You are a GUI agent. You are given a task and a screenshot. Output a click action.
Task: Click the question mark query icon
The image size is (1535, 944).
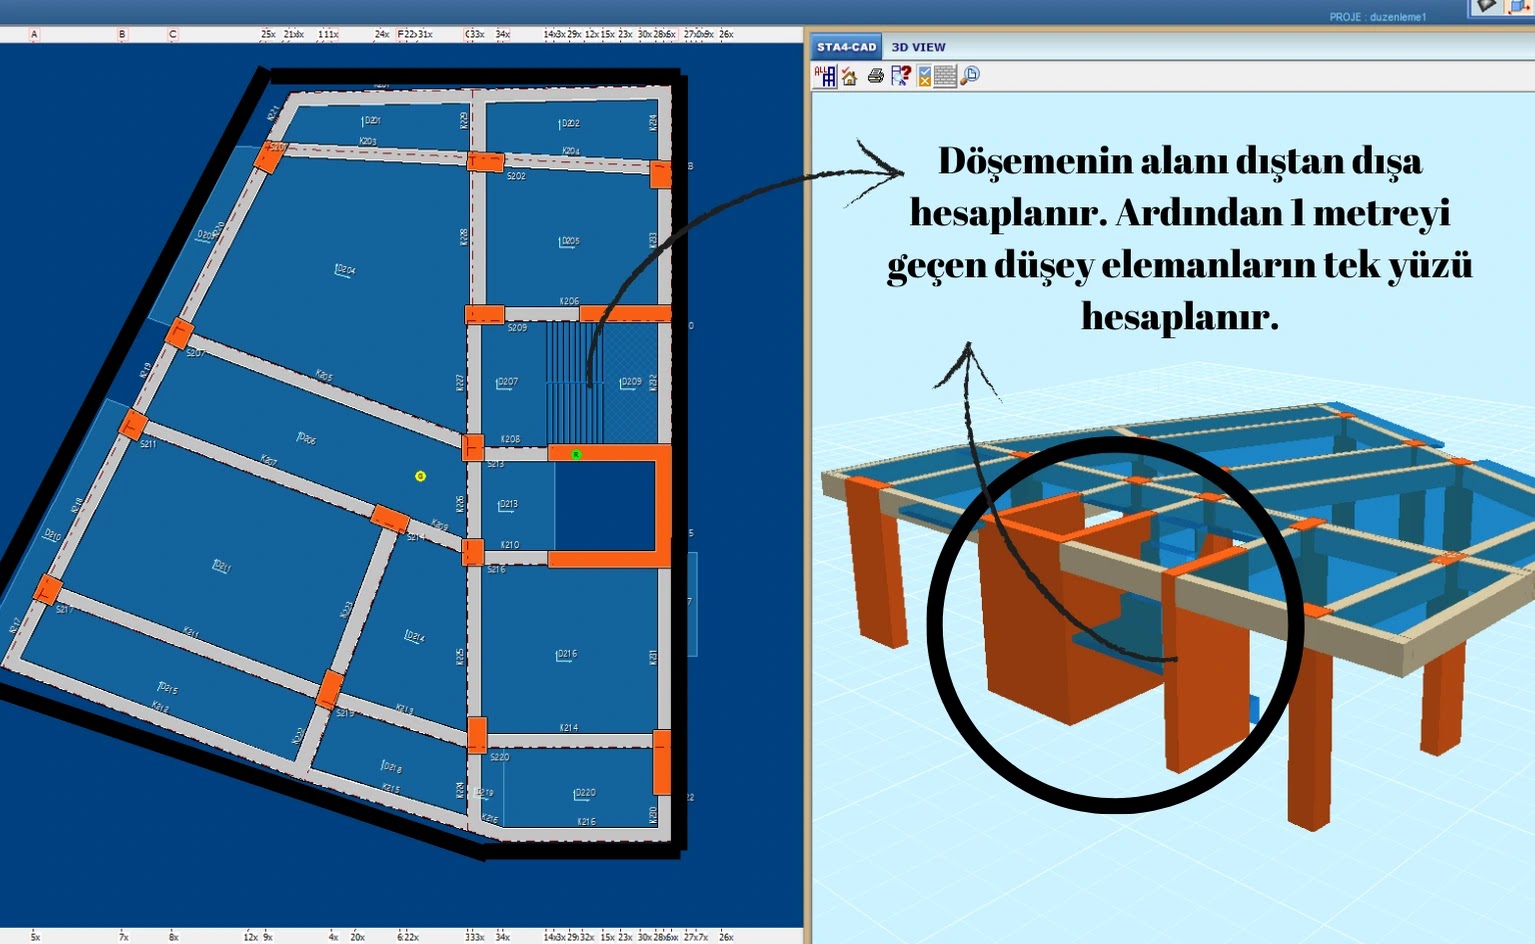click(900, 76)
